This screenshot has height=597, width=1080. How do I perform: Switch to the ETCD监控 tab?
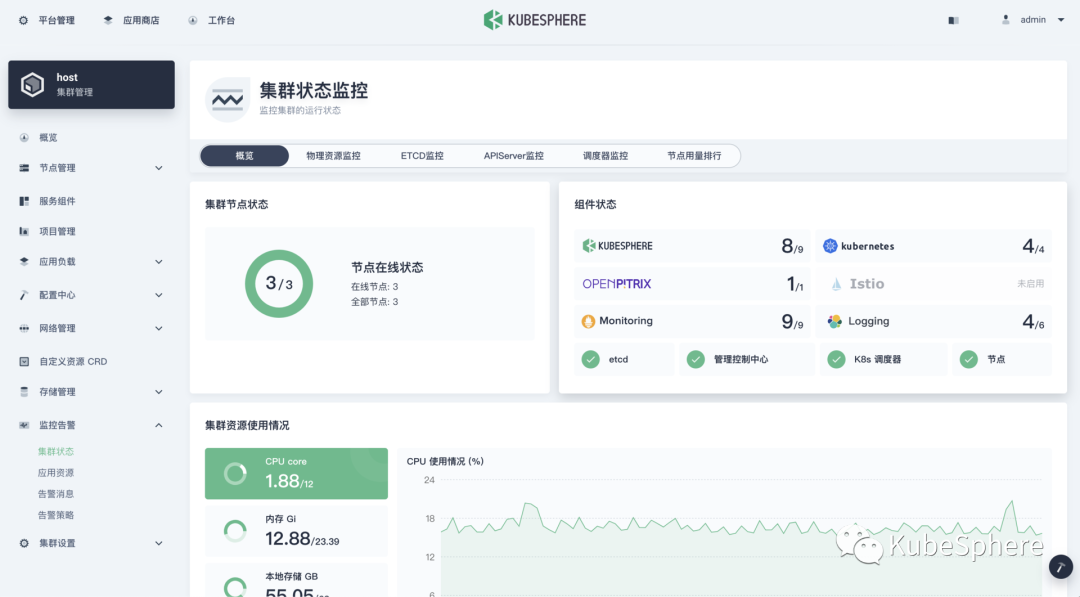click(422, 156)
